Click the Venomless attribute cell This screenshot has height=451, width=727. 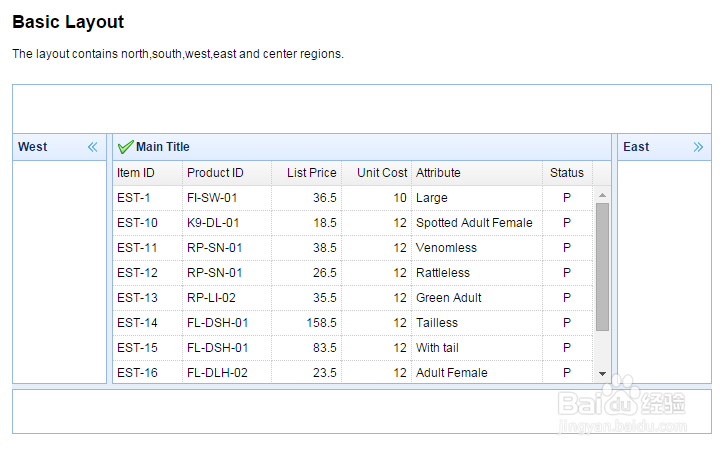tap(446, 248)
